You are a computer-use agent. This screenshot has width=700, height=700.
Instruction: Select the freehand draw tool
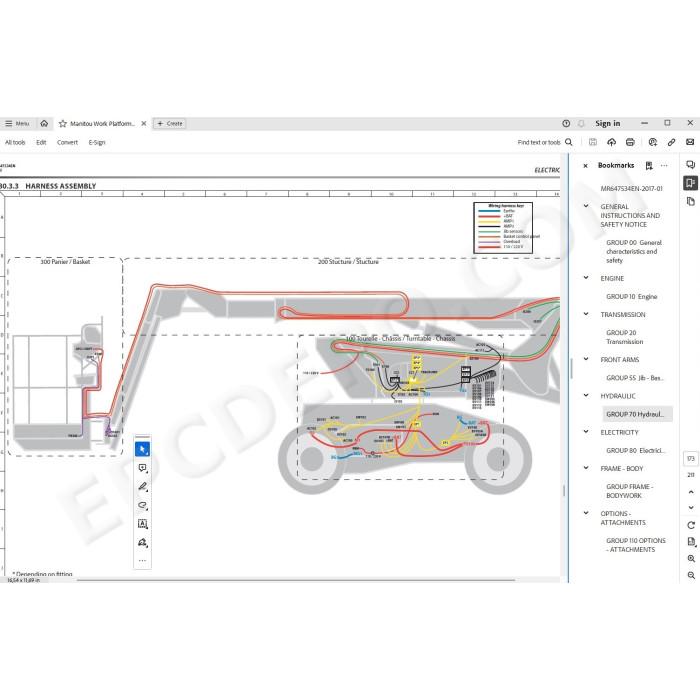coord(142,505)
